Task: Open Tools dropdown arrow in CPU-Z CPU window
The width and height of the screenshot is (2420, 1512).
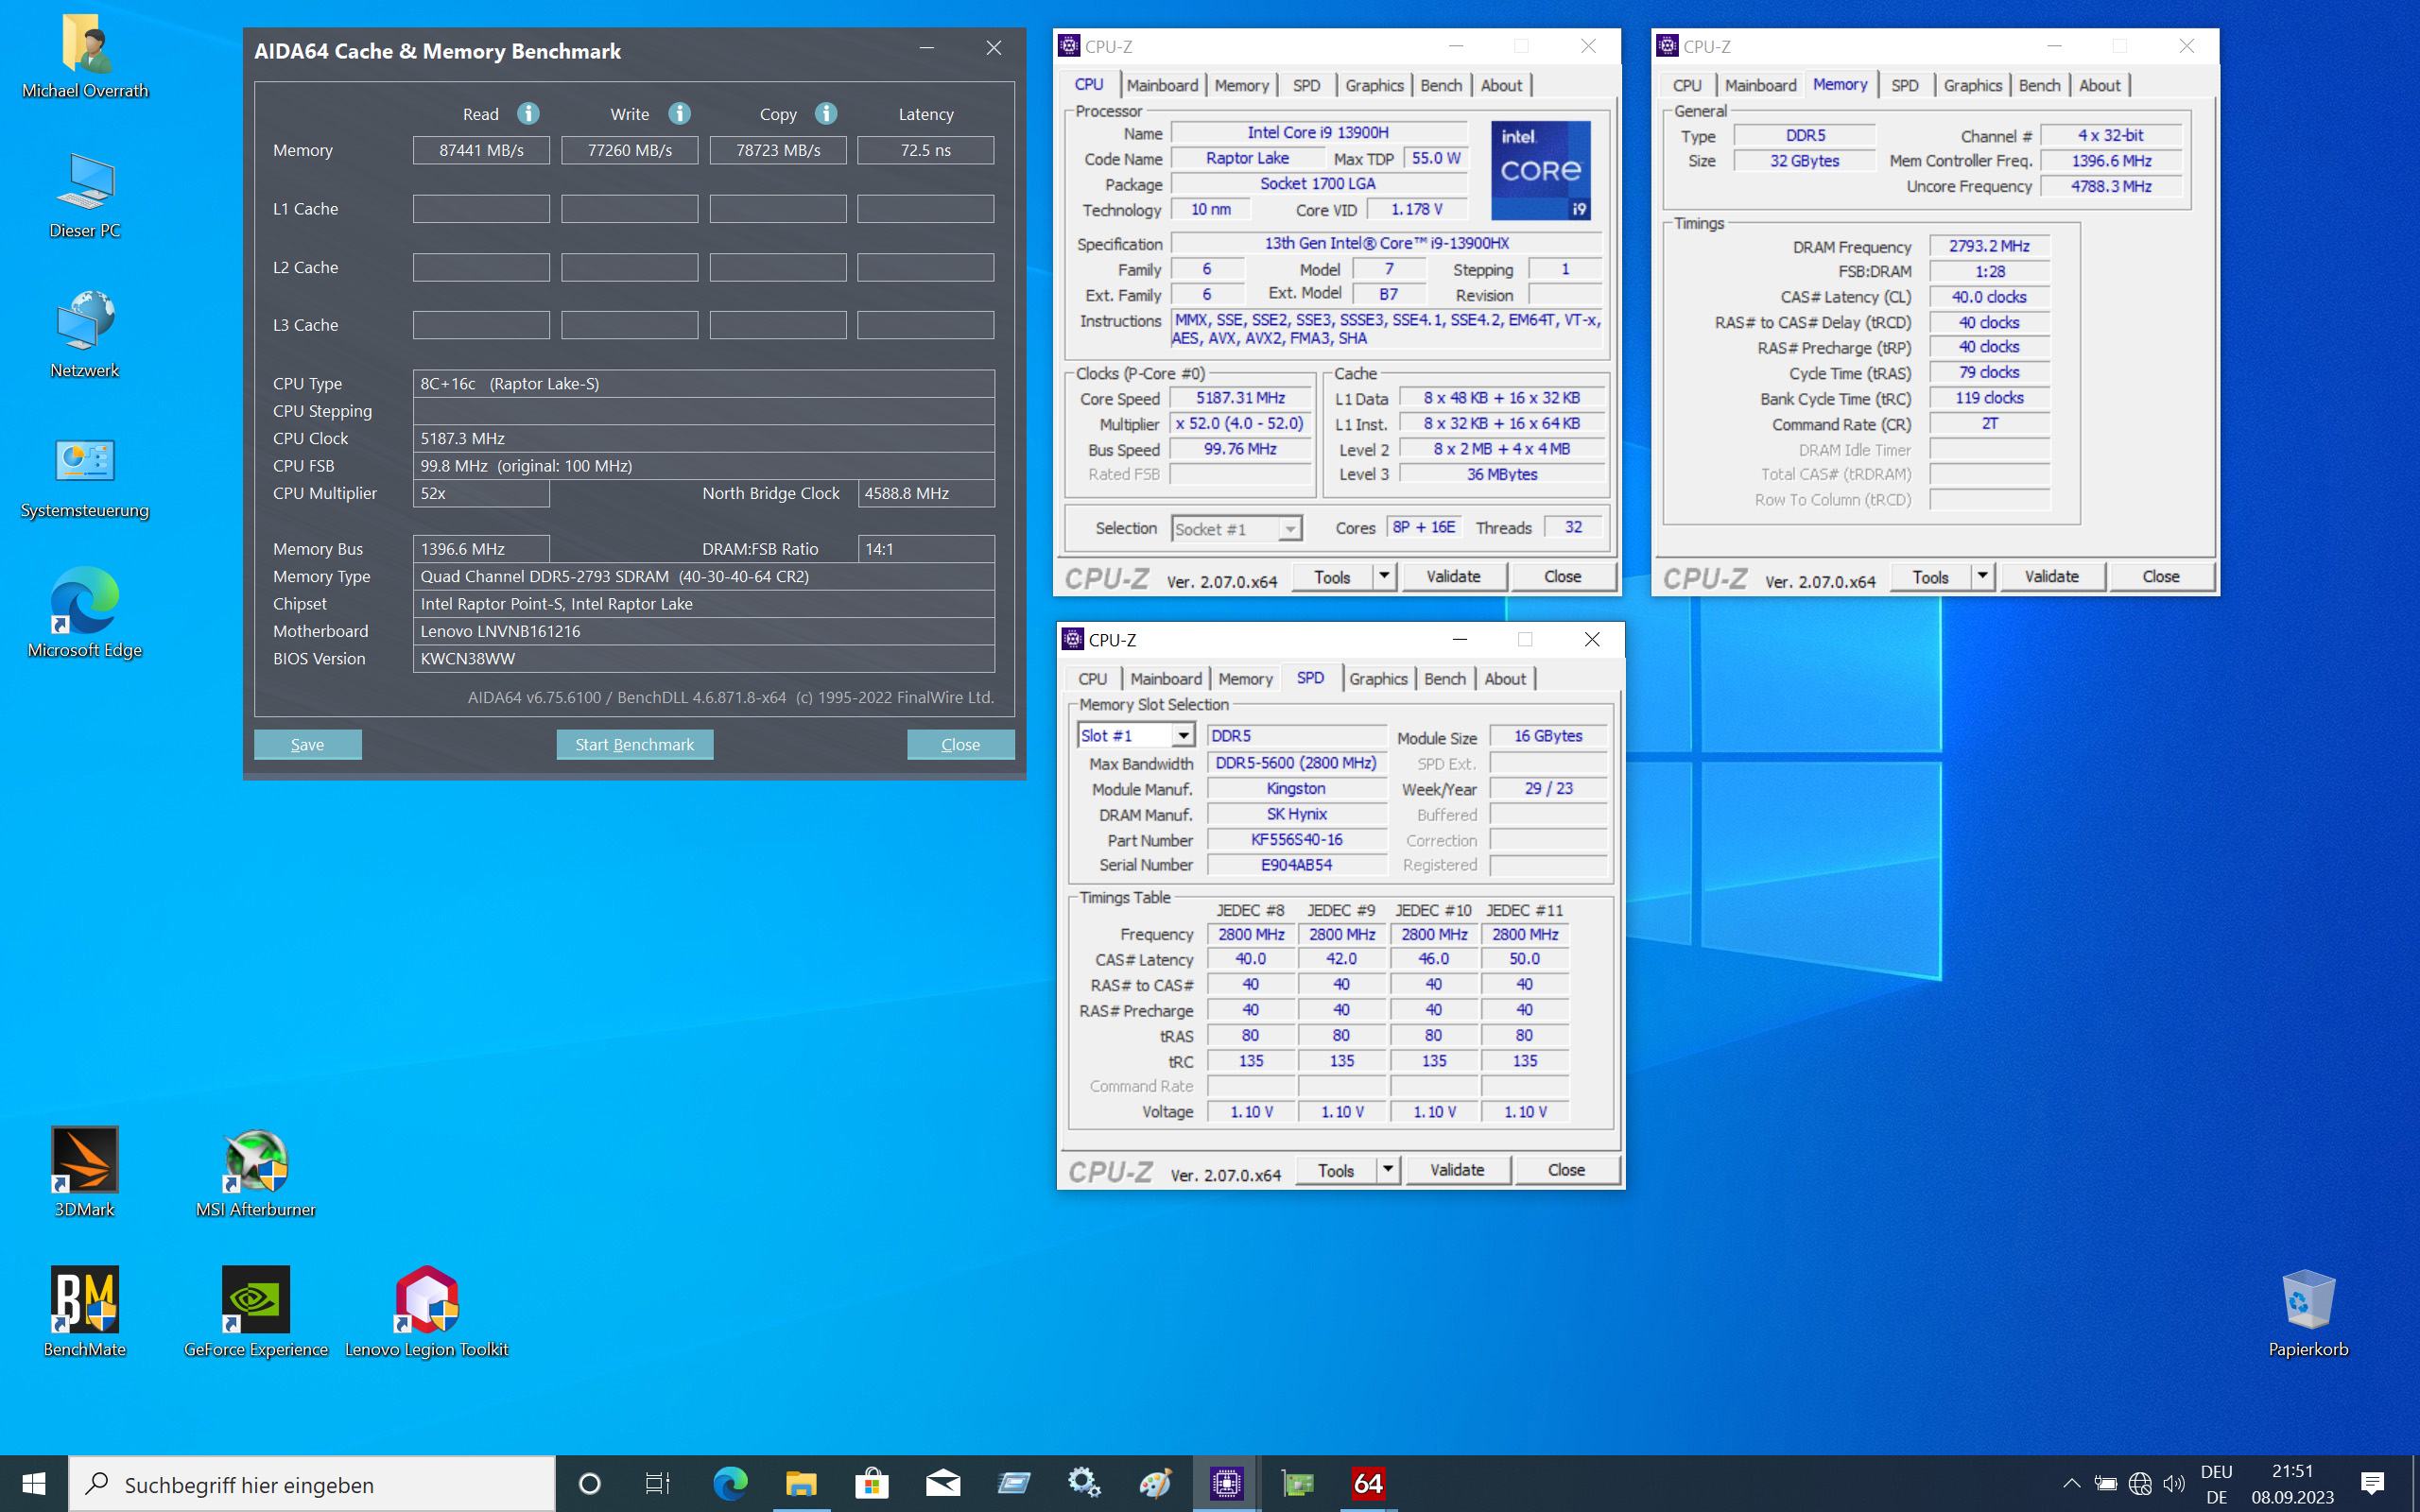Action: (x=1384, y=577)
